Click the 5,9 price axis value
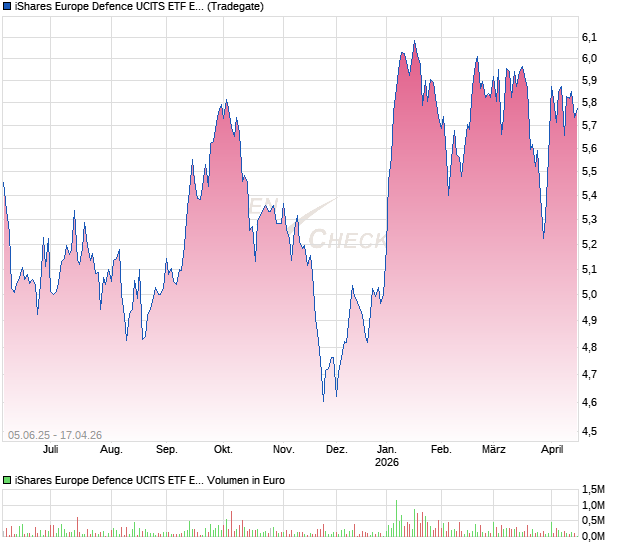The width and height of the screenshot is (620, 546). (x=589, y=81)
